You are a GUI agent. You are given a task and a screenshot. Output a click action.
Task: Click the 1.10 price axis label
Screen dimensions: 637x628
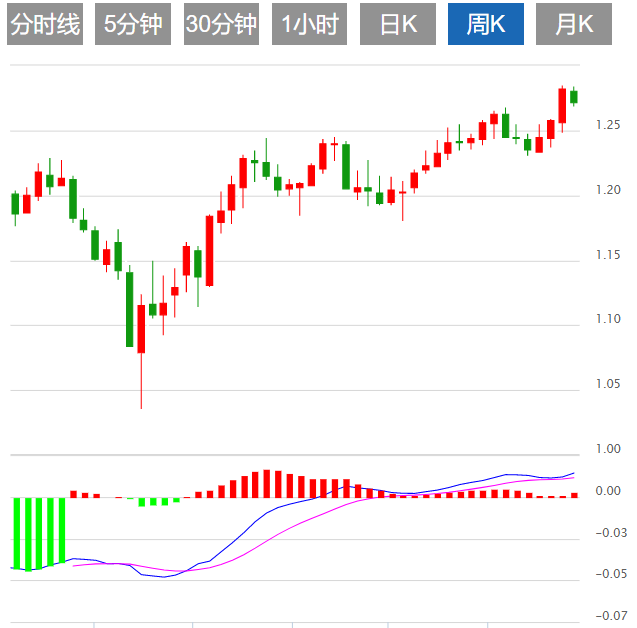point(608,319)
